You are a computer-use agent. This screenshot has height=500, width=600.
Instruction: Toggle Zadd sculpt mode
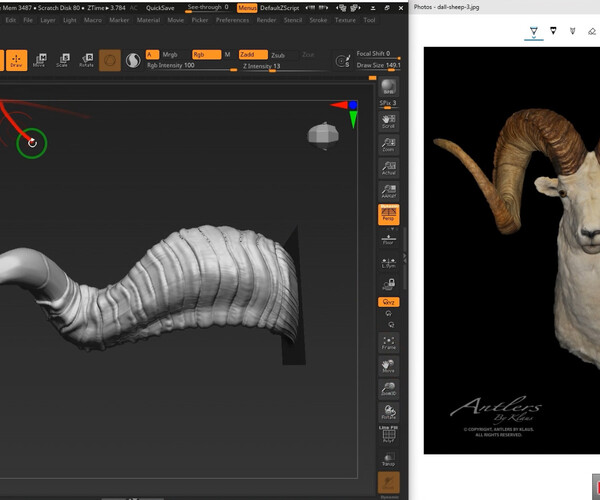pyautogui.click(x=253, y=55)
